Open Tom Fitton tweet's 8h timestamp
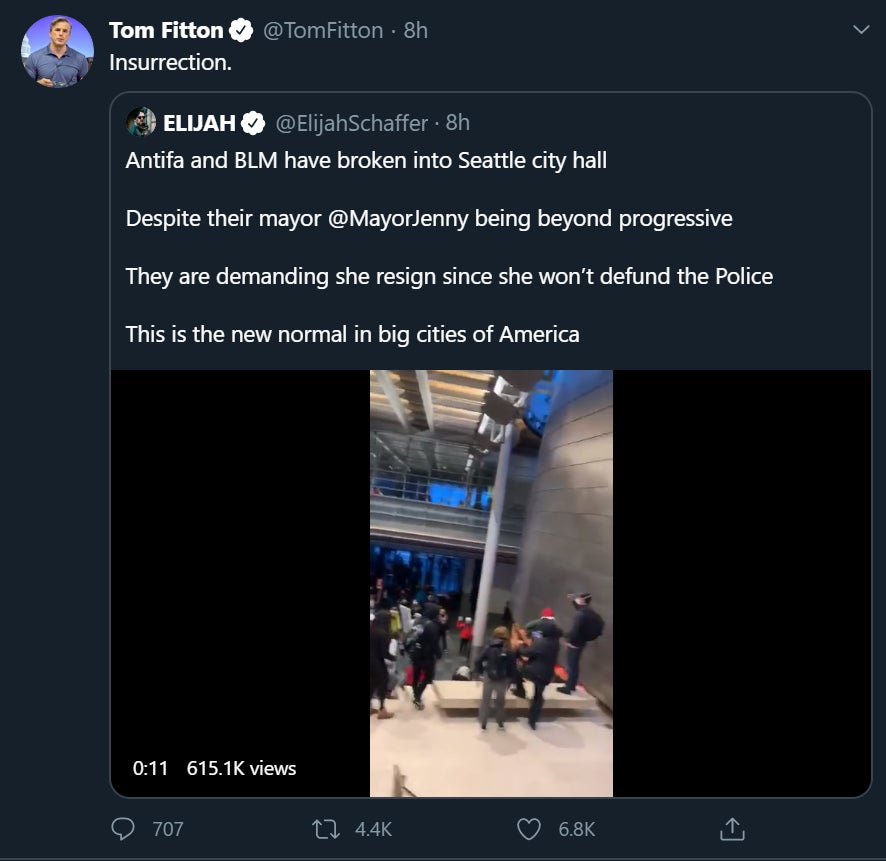 [415, 31]
